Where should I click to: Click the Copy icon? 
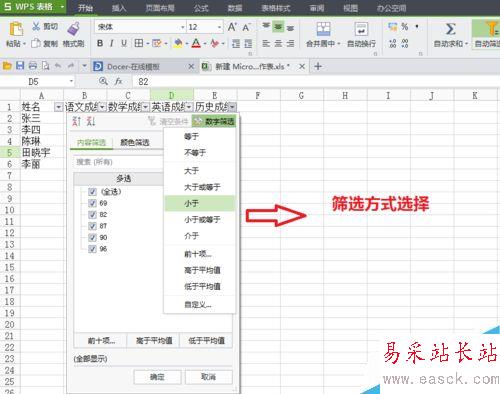point(36,43)
